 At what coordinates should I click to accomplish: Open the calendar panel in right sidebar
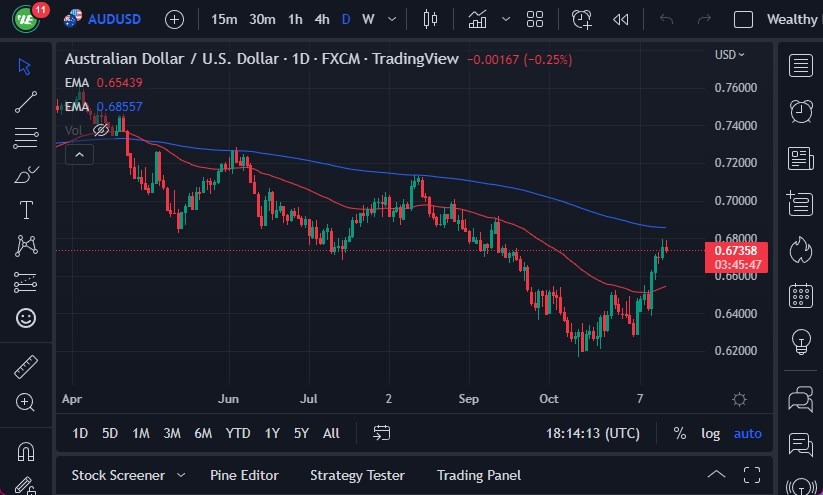(x=800, y=295)
